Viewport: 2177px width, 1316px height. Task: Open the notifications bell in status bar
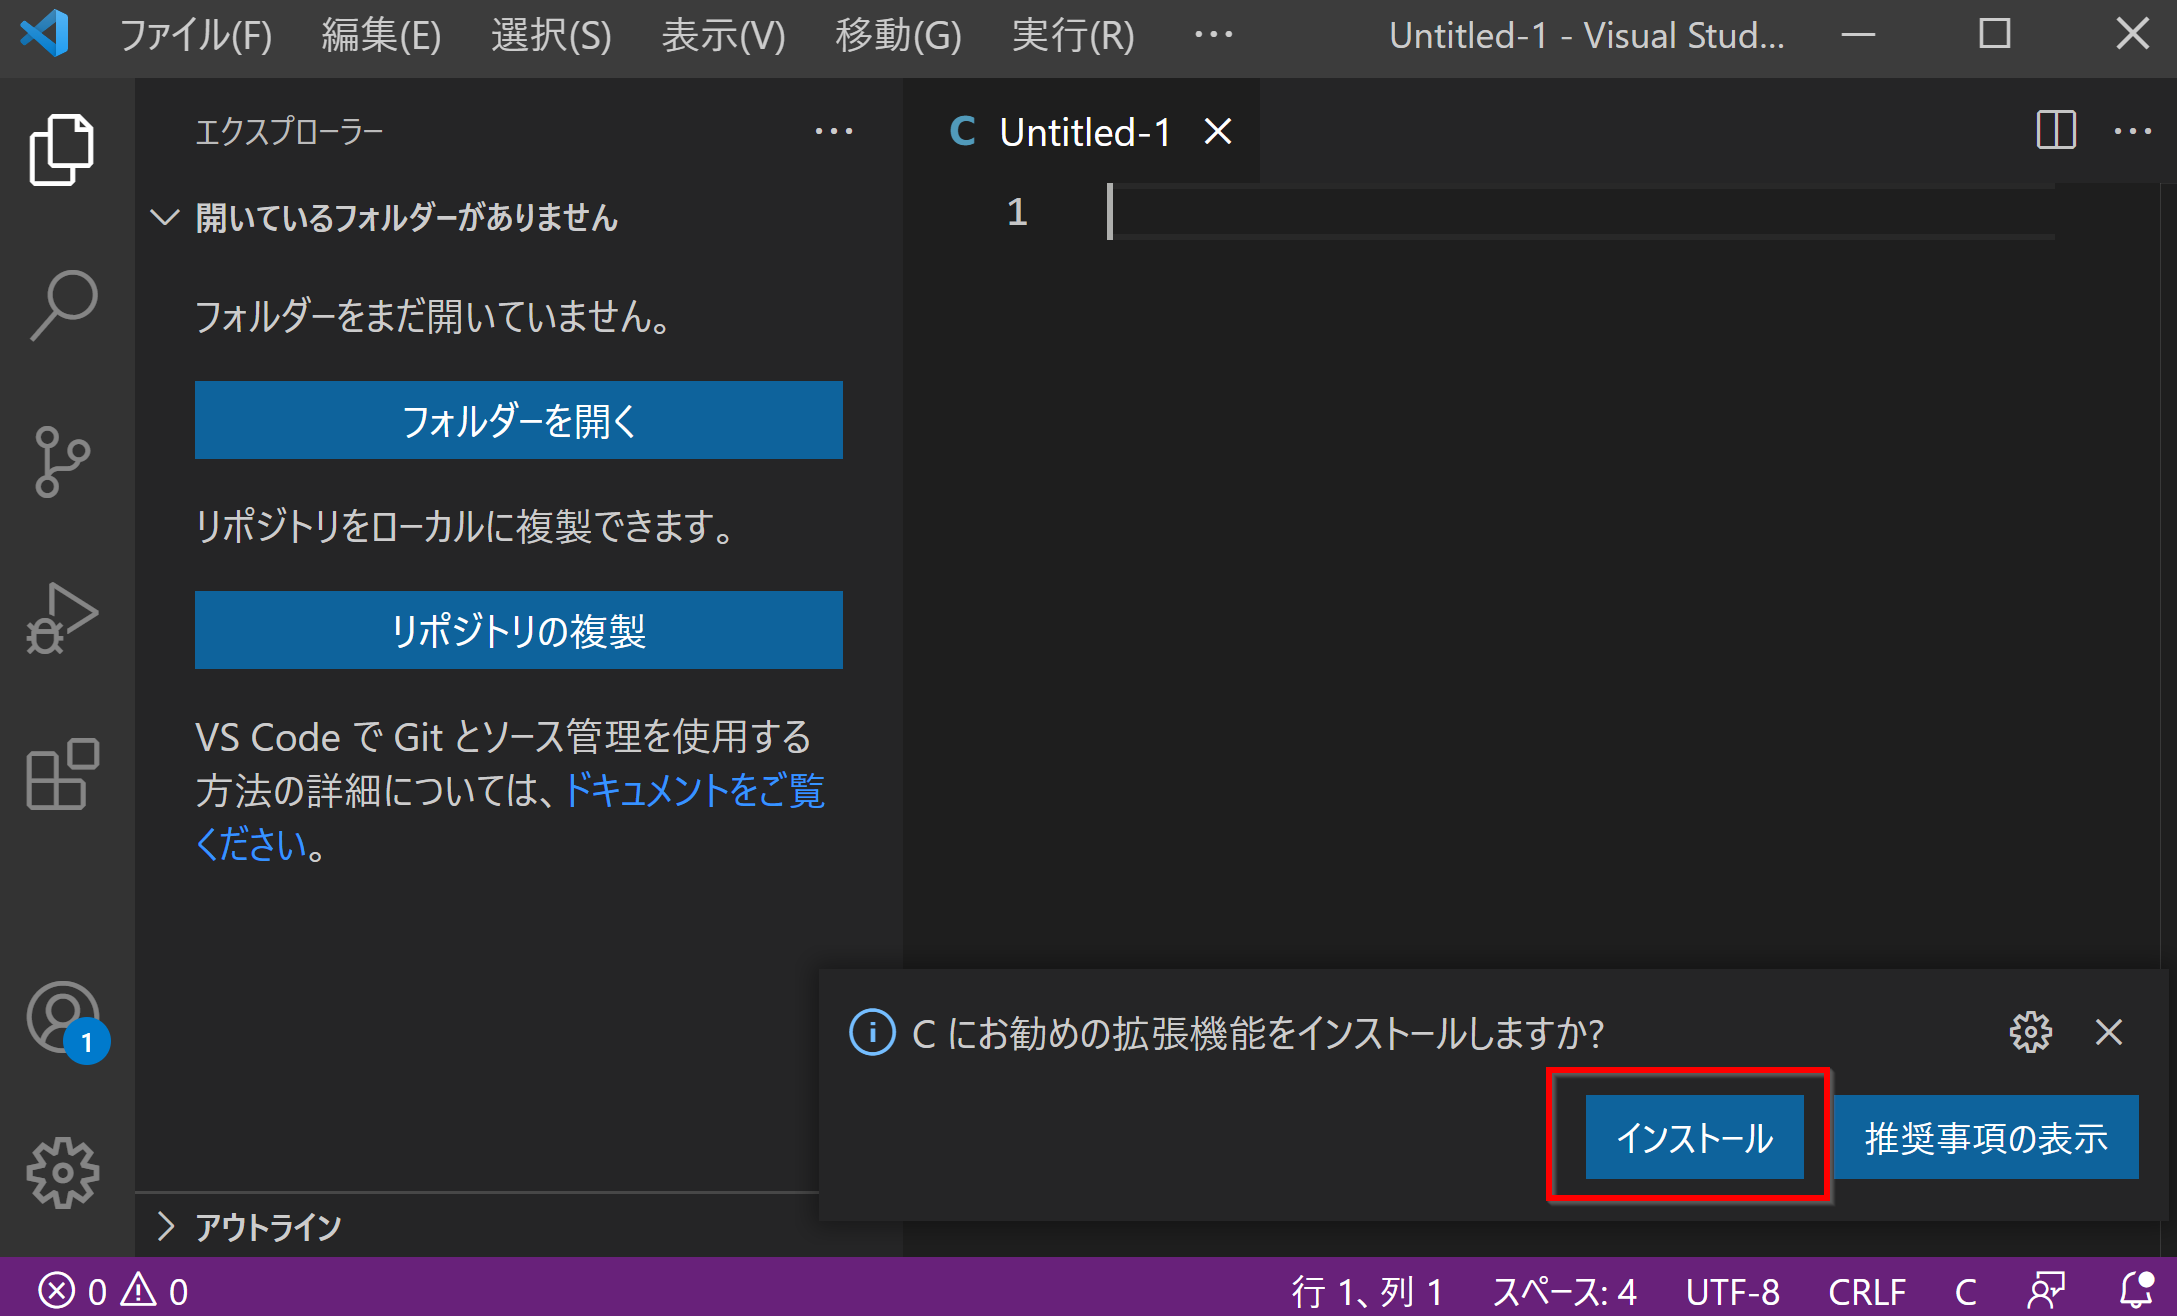point(2136,1291)
